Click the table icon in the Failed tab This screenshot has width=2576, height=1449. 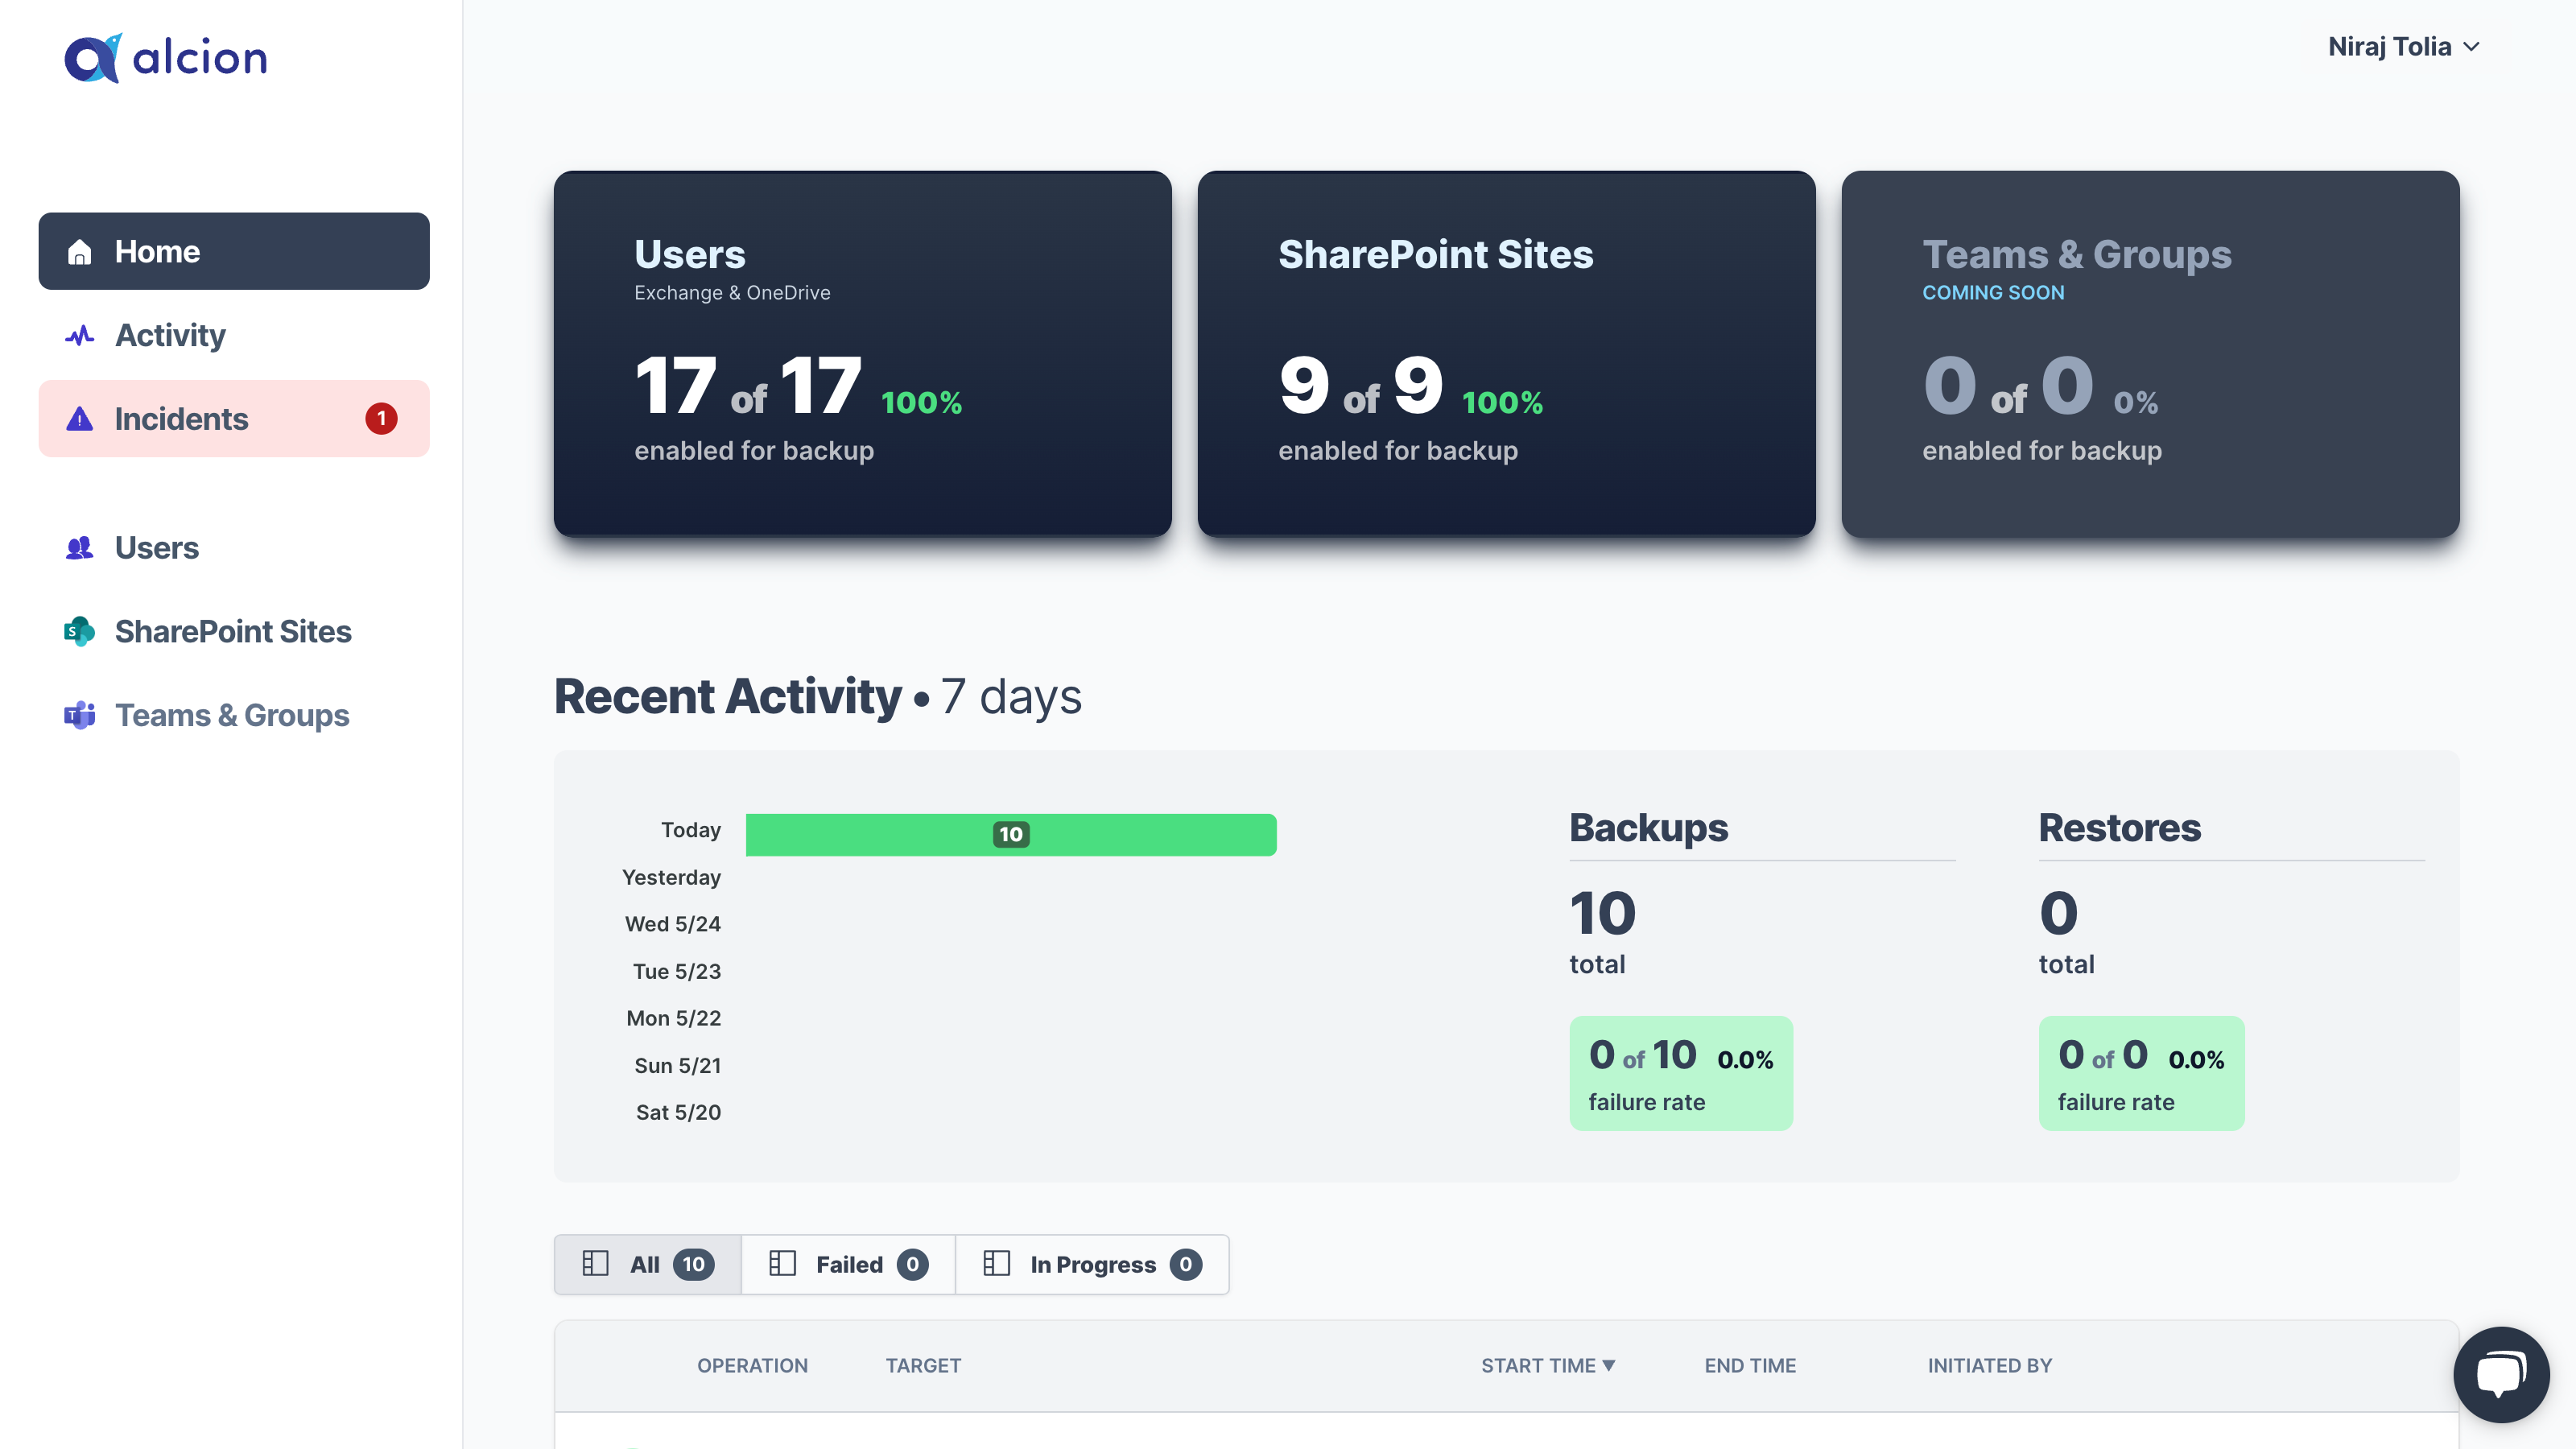[782, 1264]
